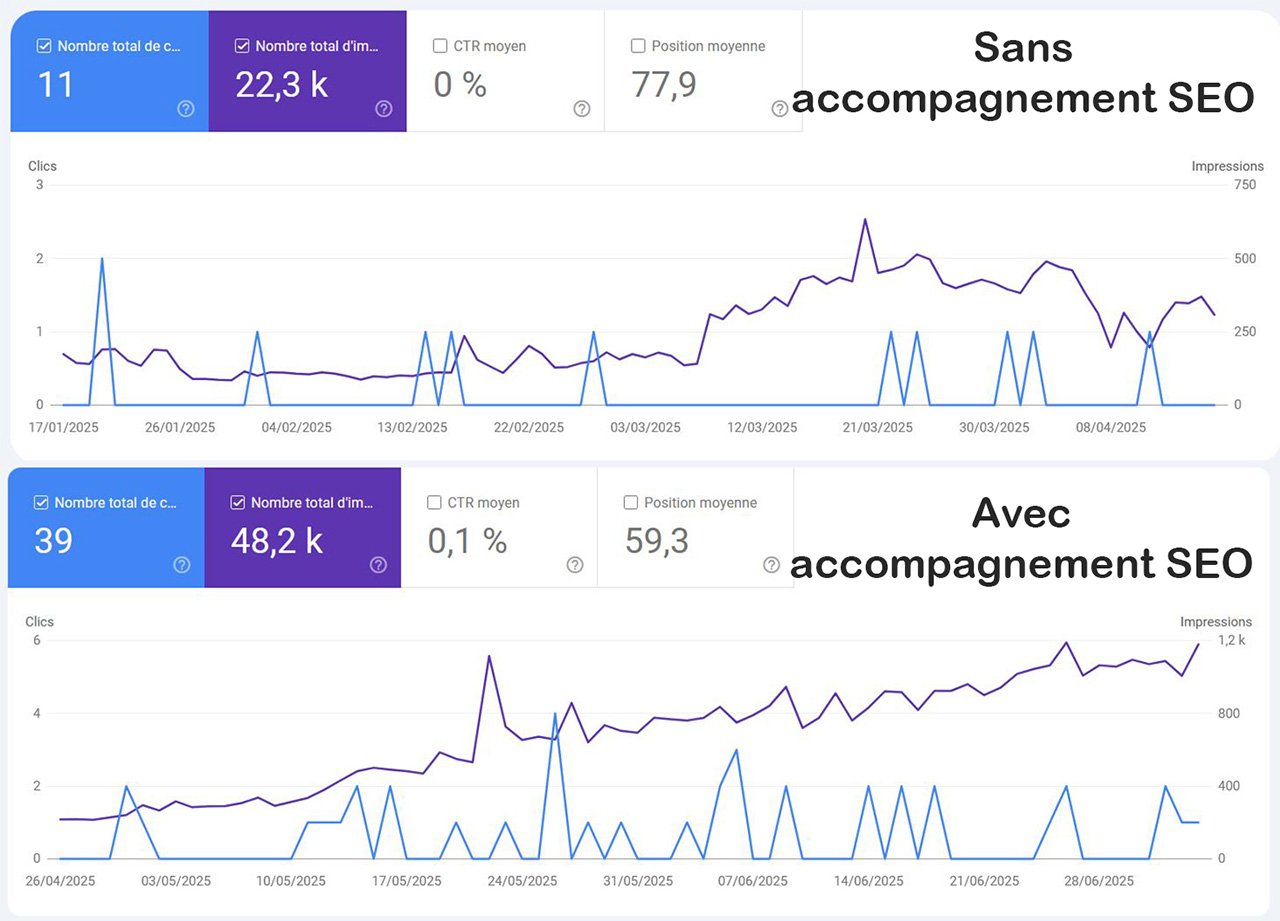Image resolution: width=1280 pixels, height=921 pixels.
Task: Open help on bottom 'CTR moyen' card
Action: coord(574,565)
